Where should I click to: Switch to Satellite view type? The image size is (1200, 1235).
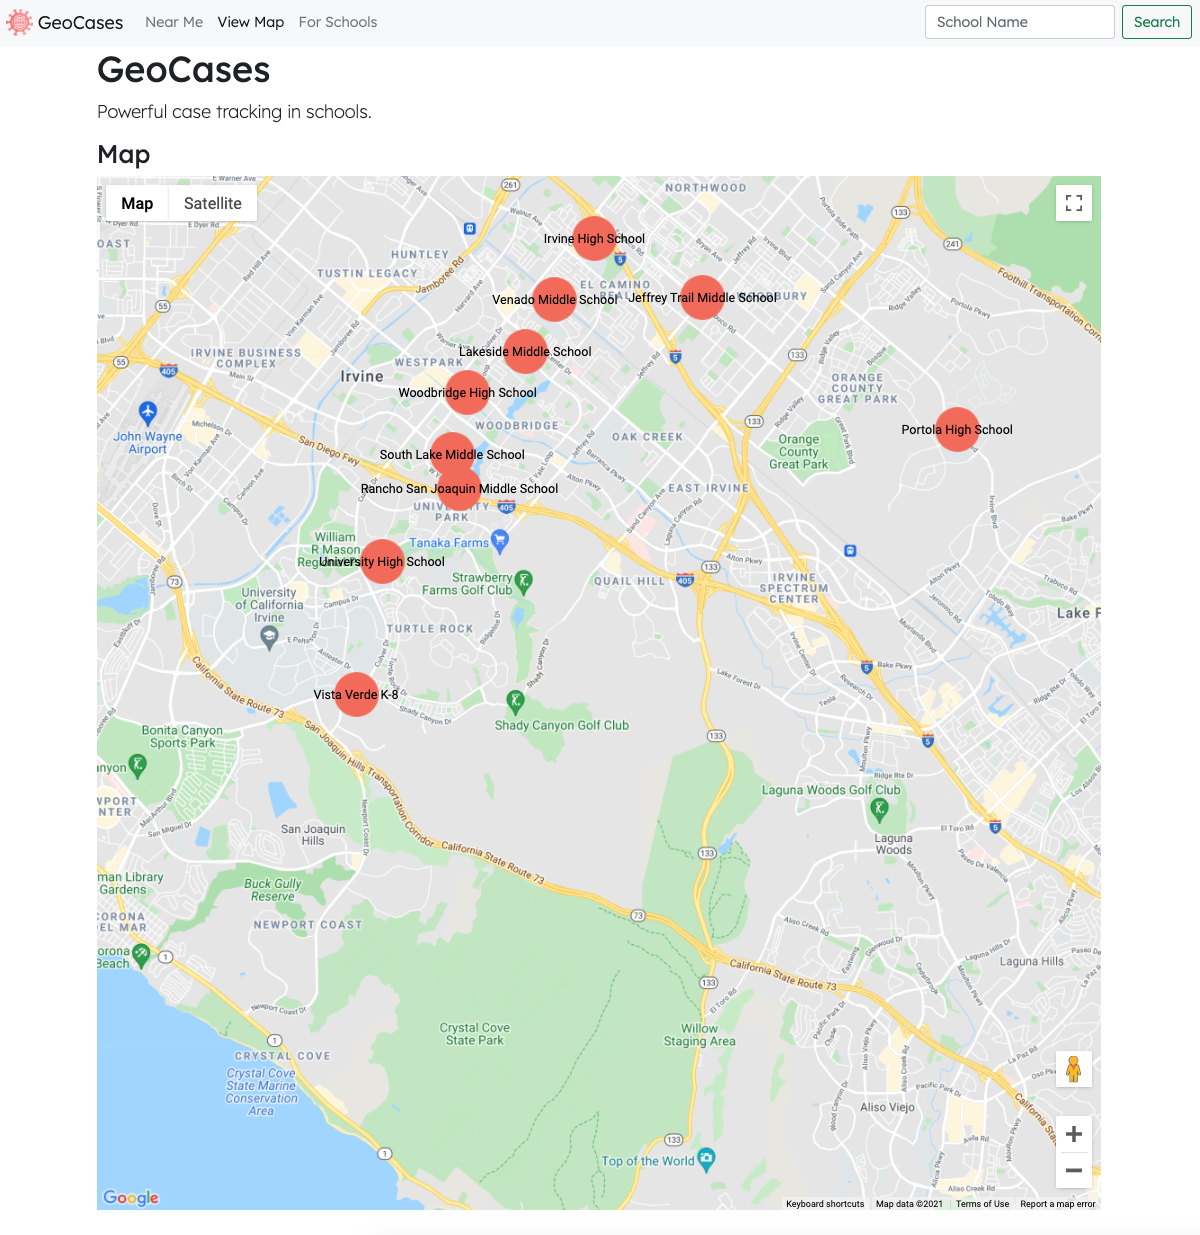[x=213, y=203]
